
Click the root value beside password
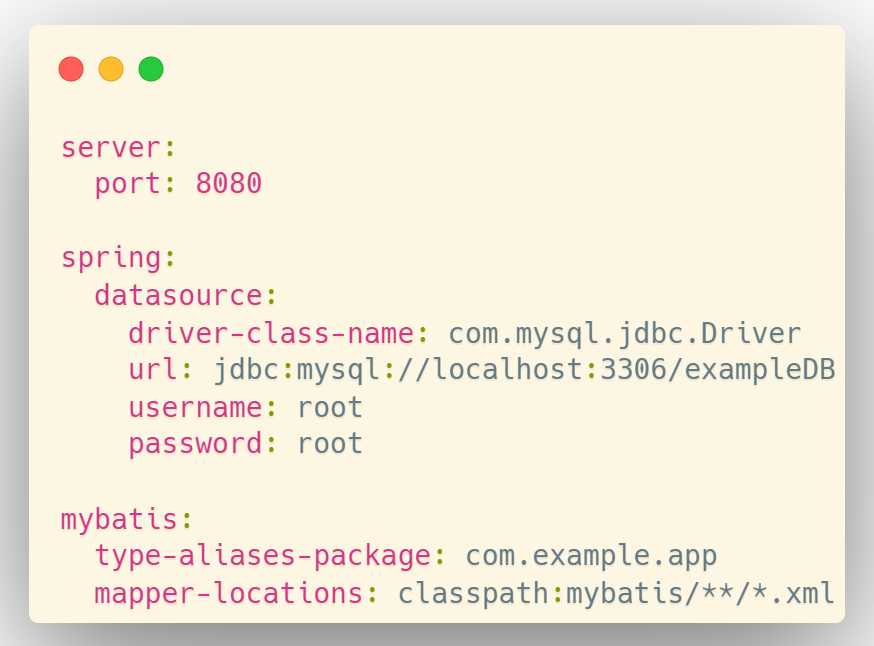tap(329, 444)
